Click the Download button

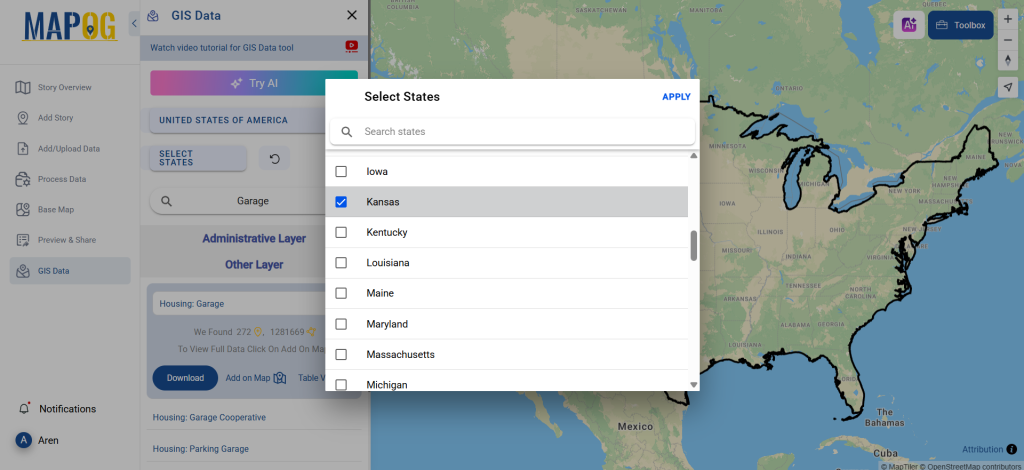[185, 378]
